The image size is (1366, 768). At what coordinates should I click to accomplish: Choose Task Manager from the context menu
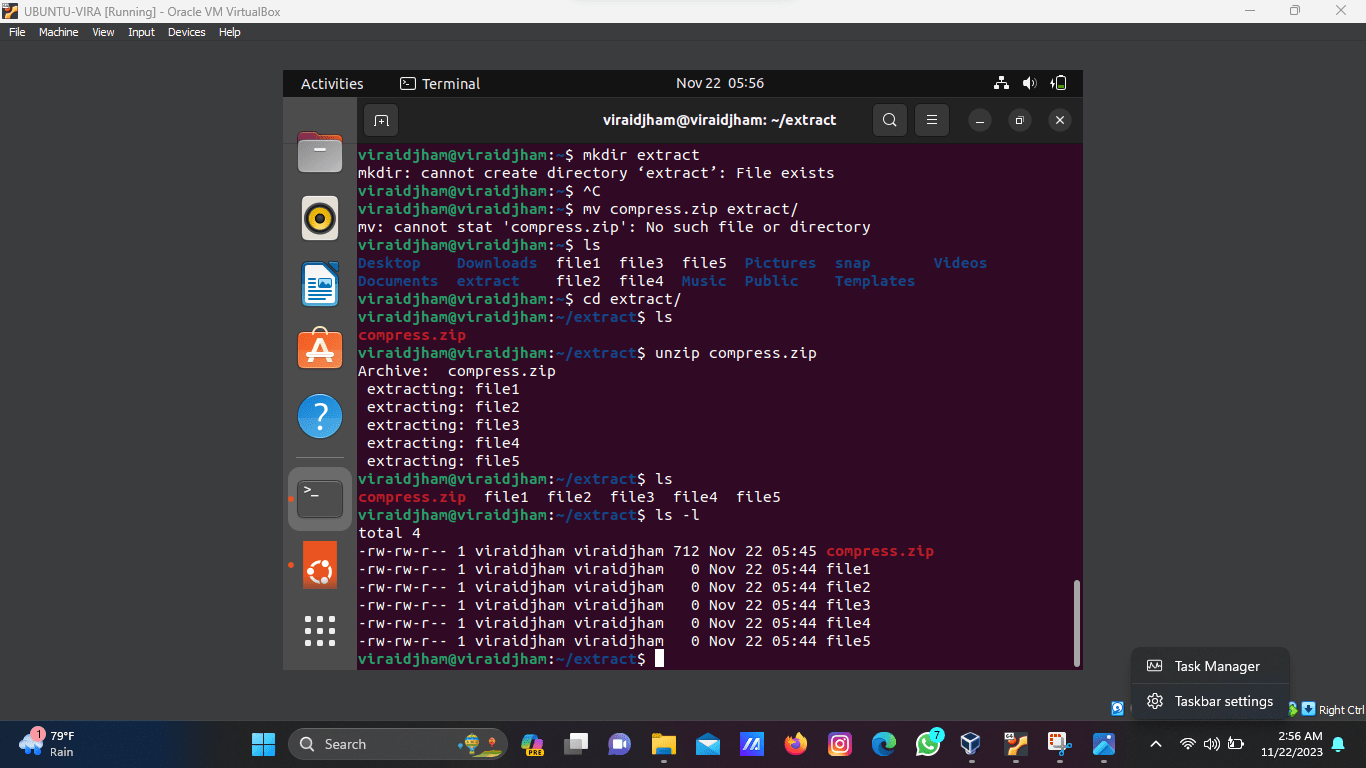click(1210, 666)
